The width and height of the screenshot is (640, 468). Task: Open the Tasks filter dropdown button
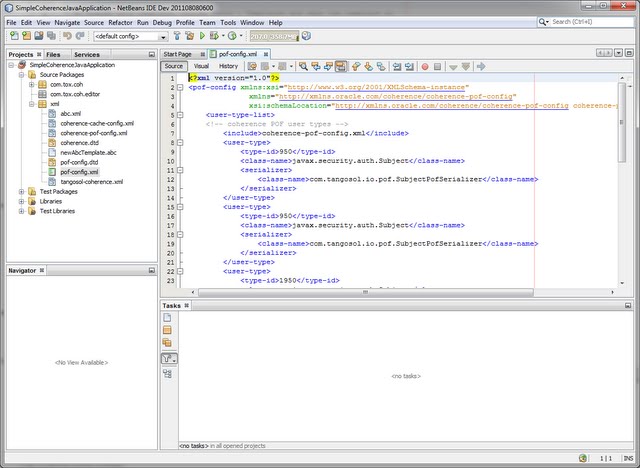coord(169,359)
